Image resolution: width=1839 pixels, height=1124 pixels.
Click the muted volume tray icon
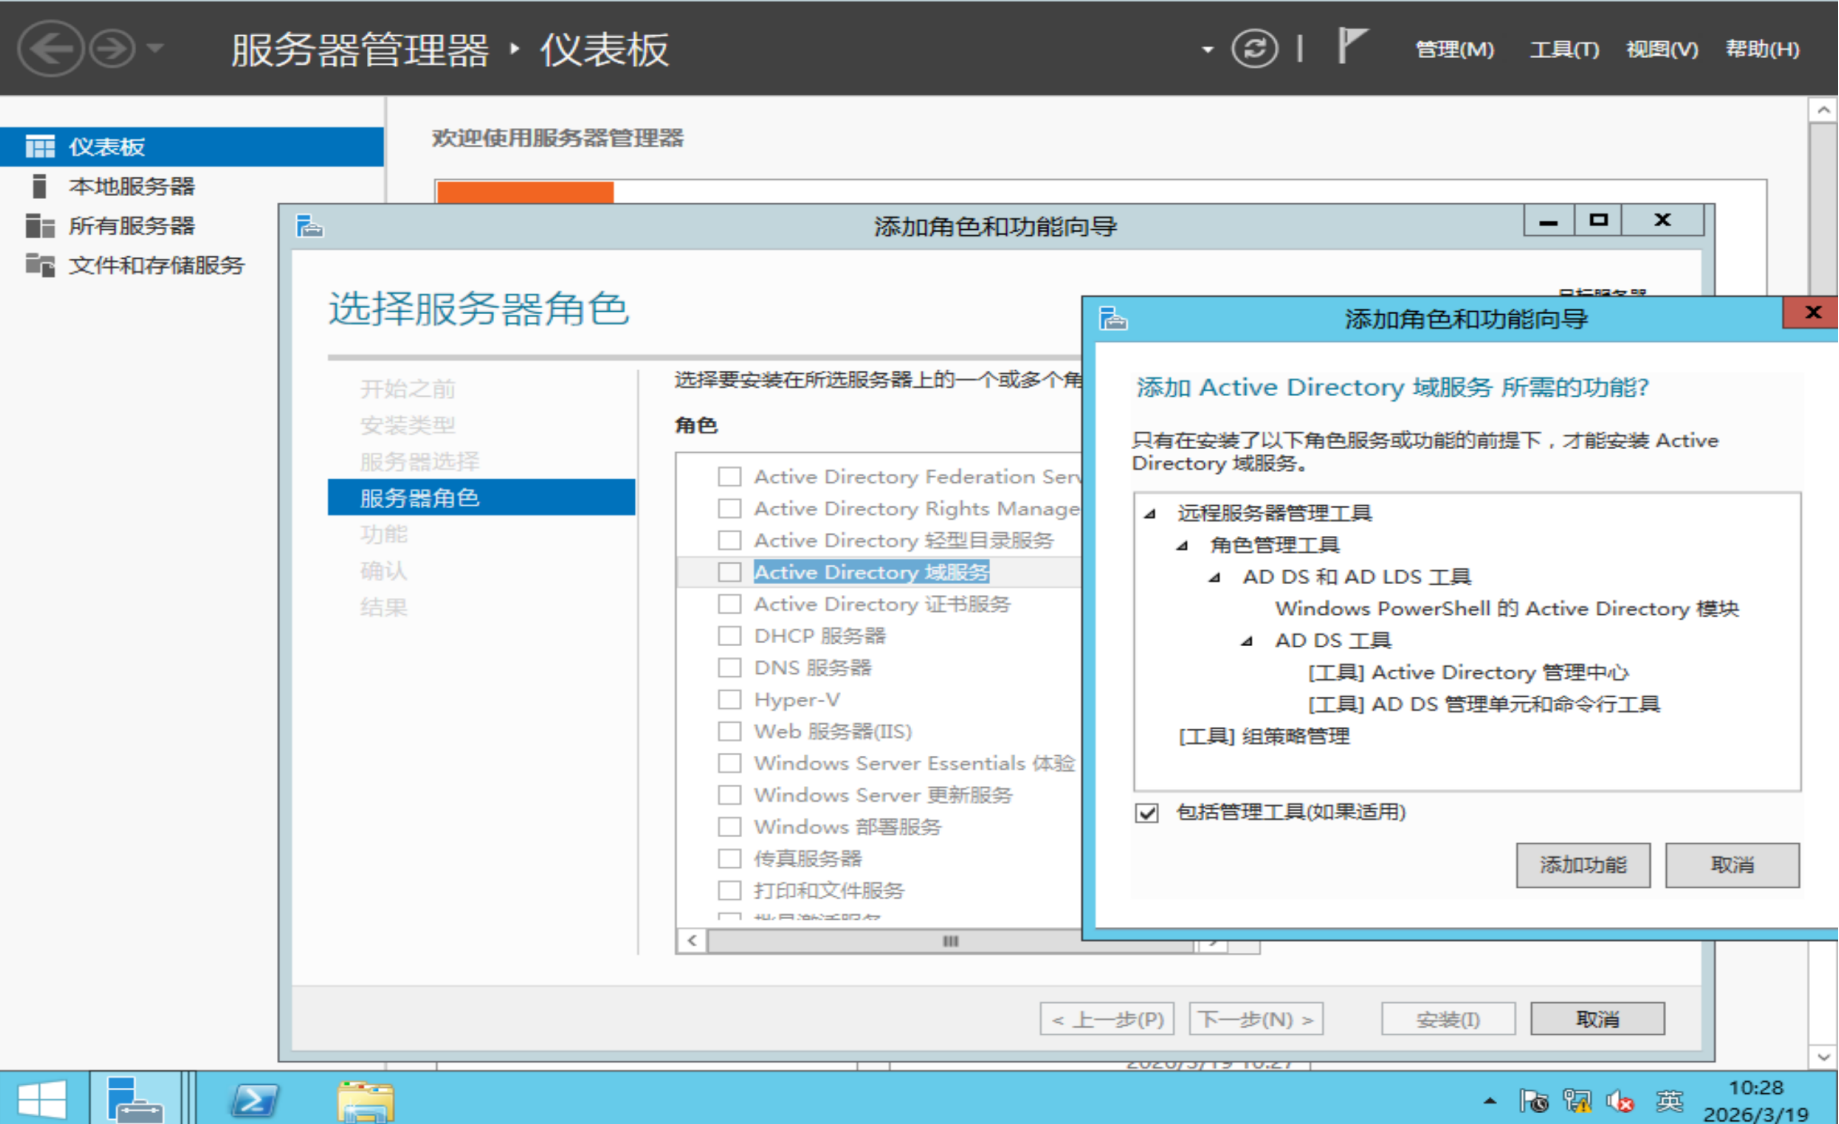click(x=1620, y=1102)
